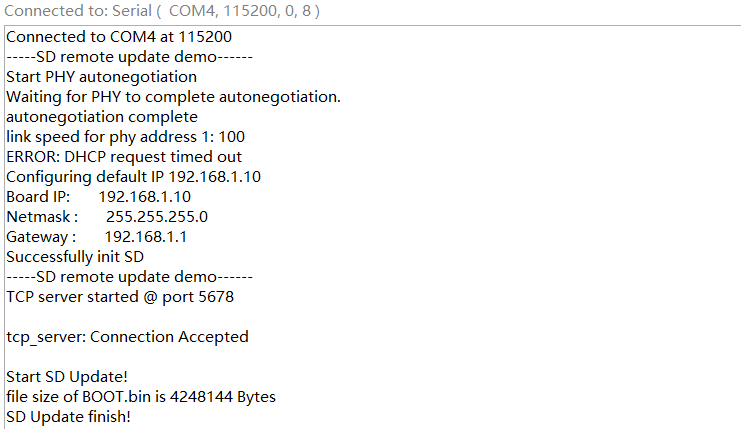741x429 pixels.
Task: Click the Serial COM4 connection status header
Action: coord(162,11)
